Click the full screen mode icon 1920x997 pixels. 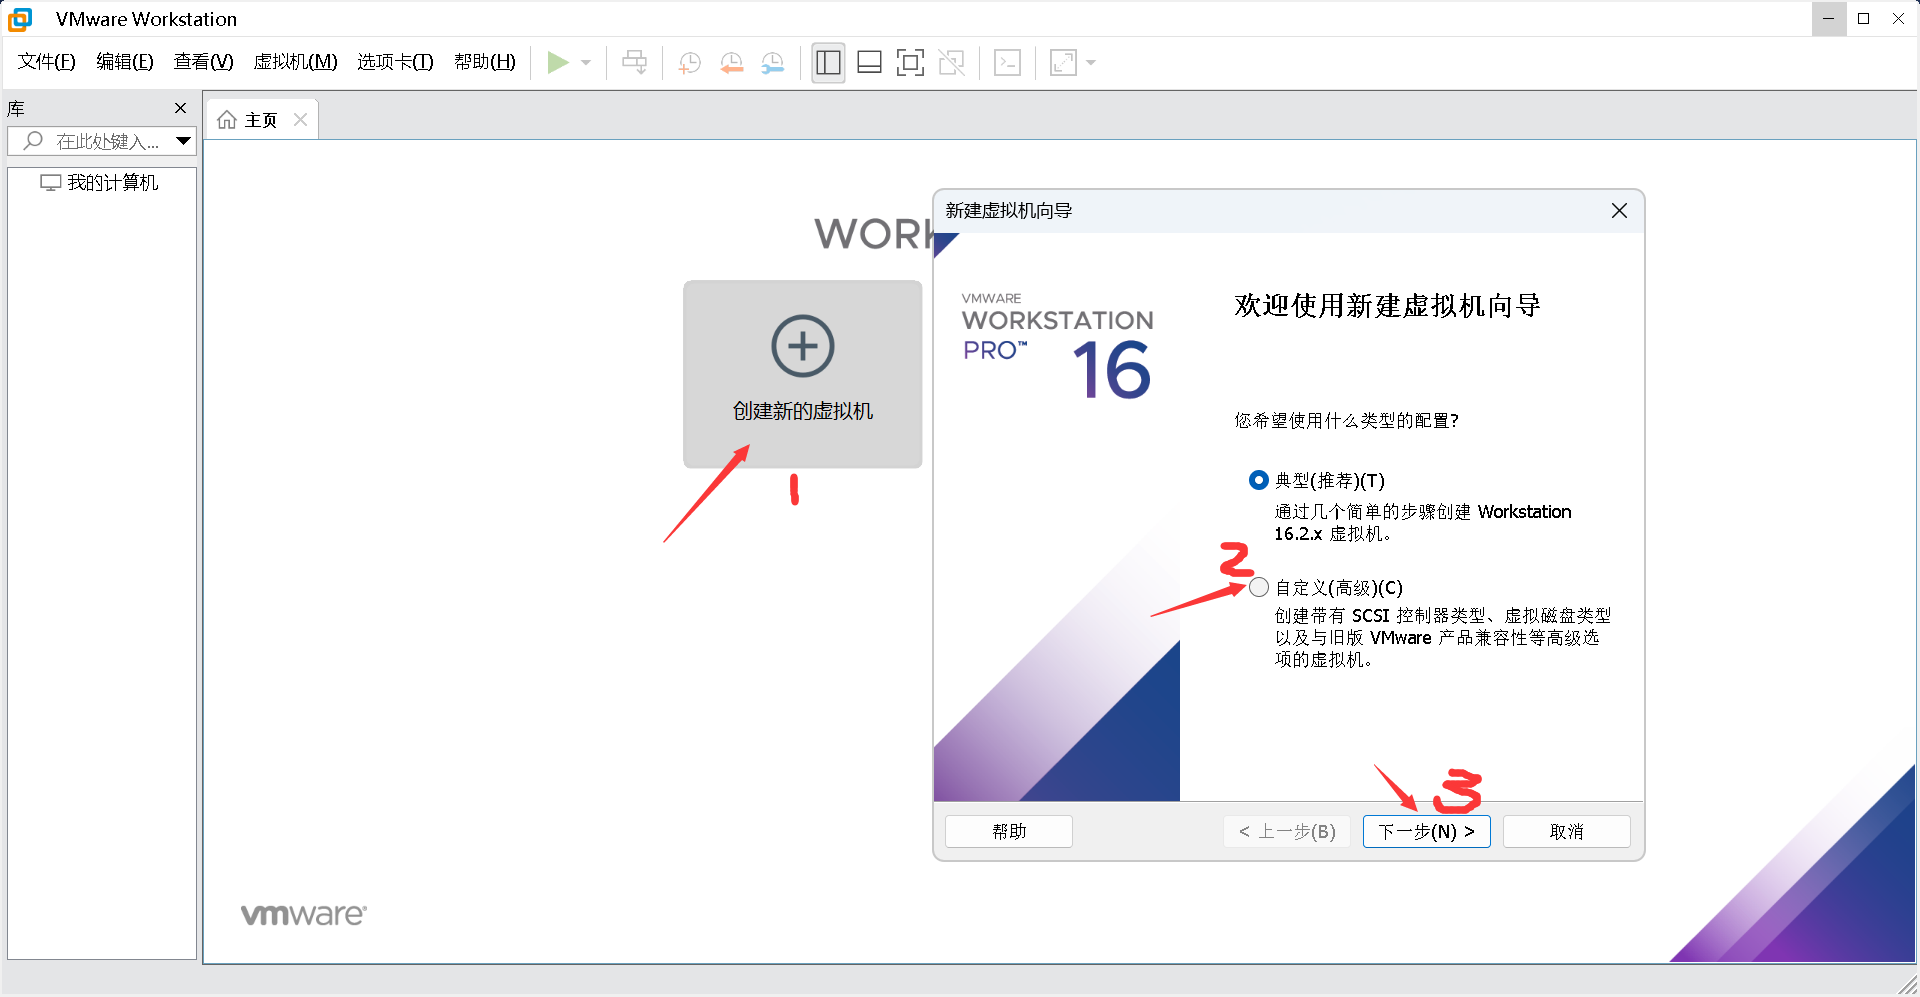point(910,63)
